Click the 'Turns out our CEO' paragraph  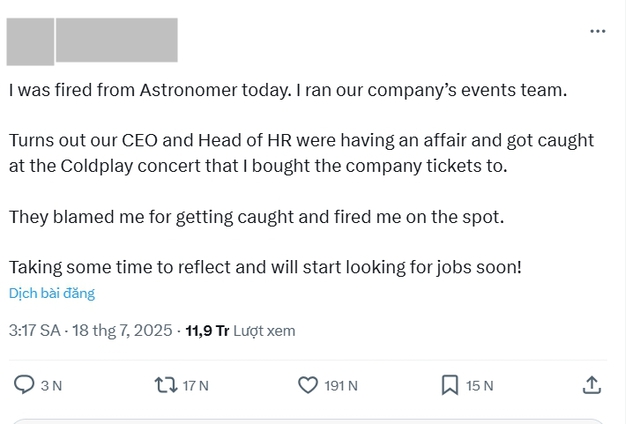coord(301,153)
